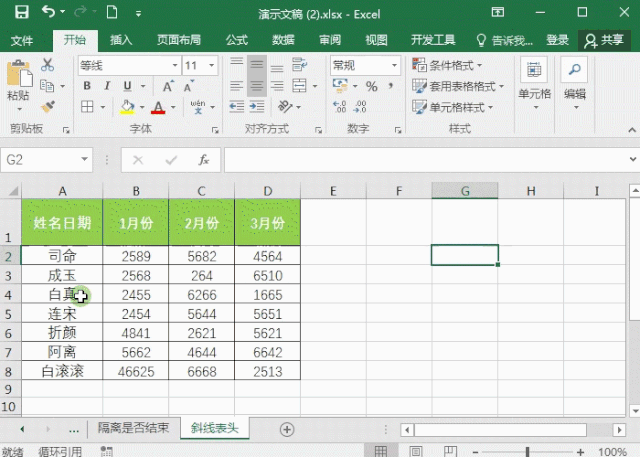Decrease indent

coord(237,107)
